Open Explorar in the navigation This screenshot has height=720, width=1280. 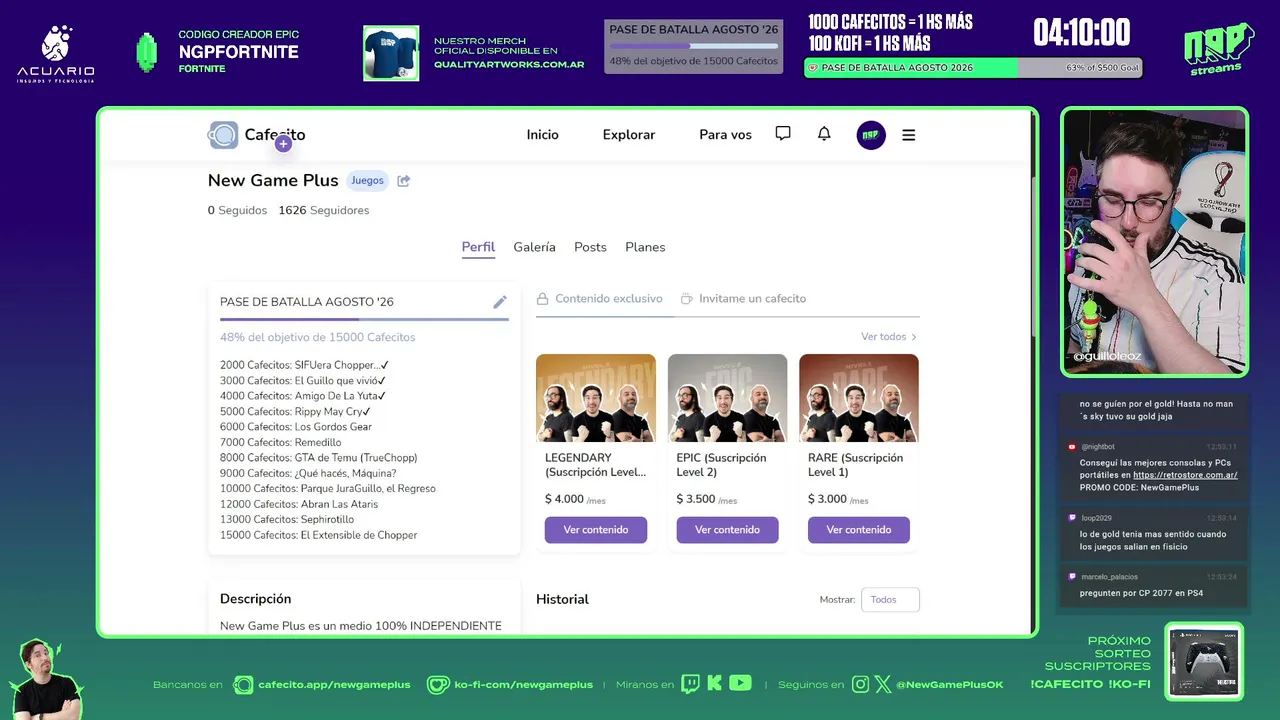[629, 135]
